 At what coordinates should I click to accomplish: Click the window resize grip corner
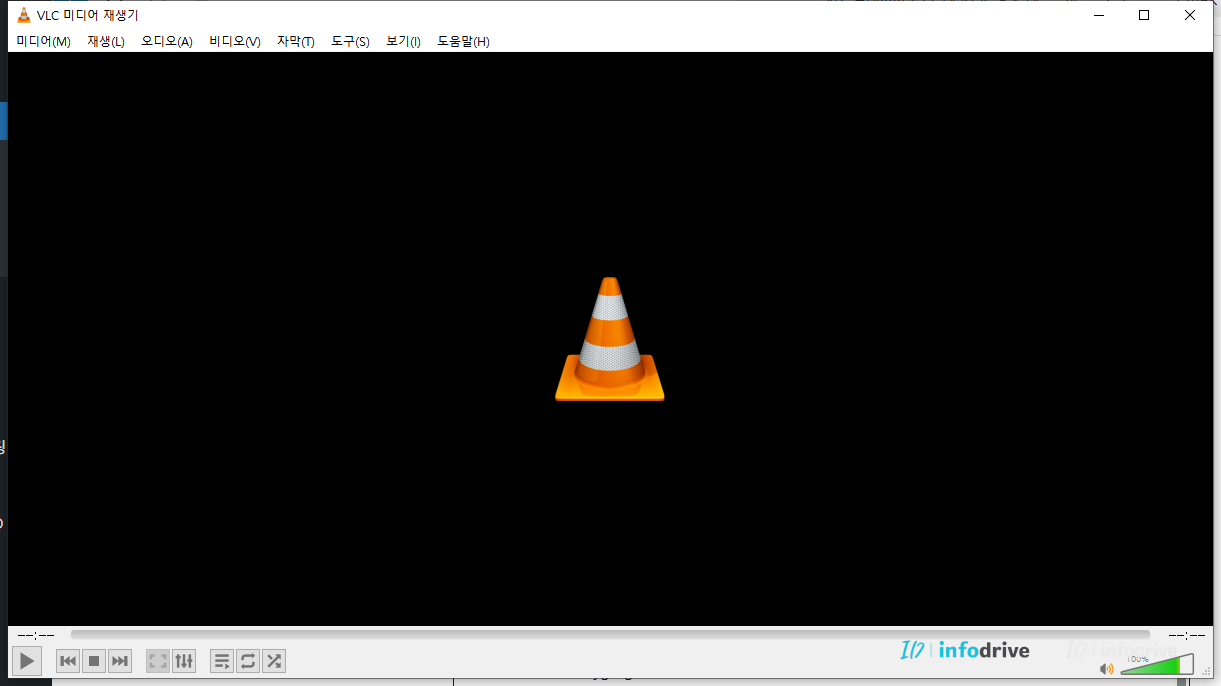coord(1207,672)
